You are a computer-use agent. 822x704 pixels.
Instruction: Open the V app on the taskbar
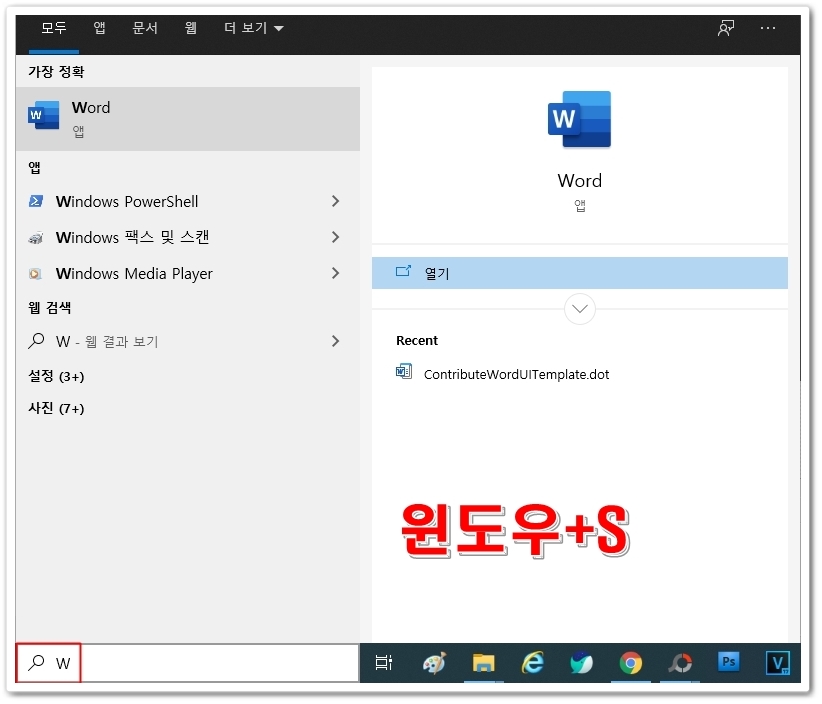pos(777,663)
